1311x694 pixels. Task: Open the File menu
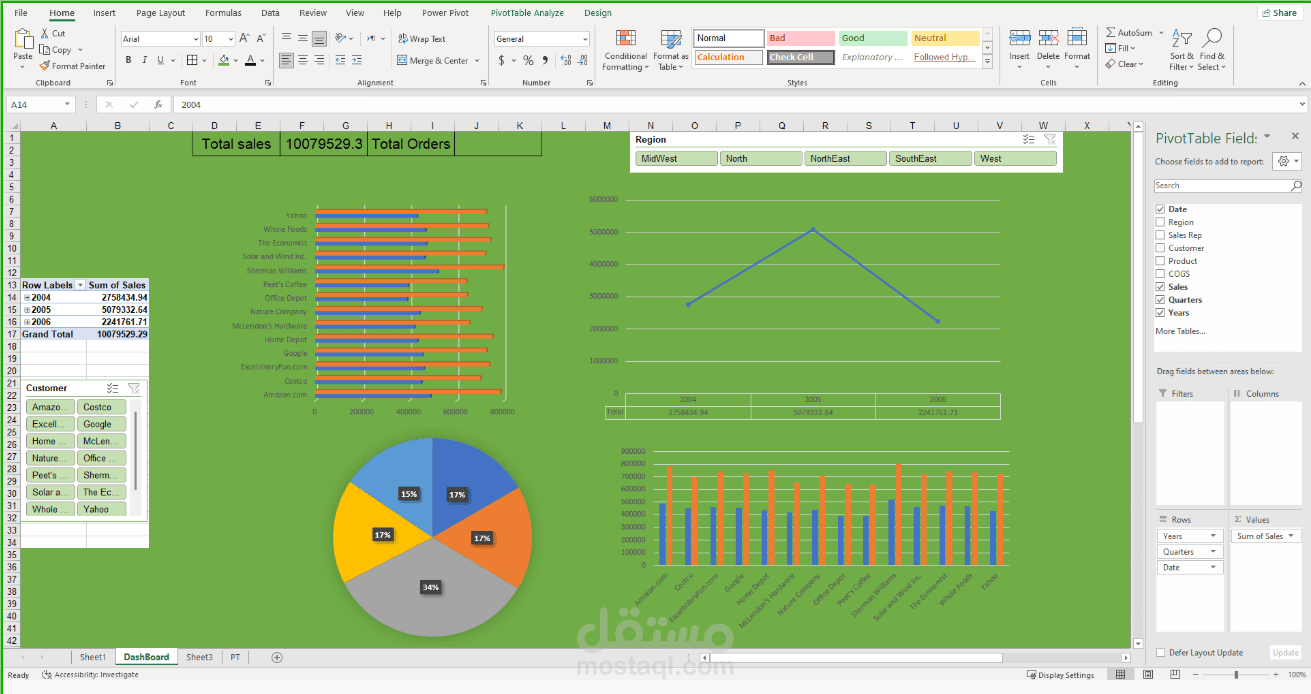click(21, 13)
